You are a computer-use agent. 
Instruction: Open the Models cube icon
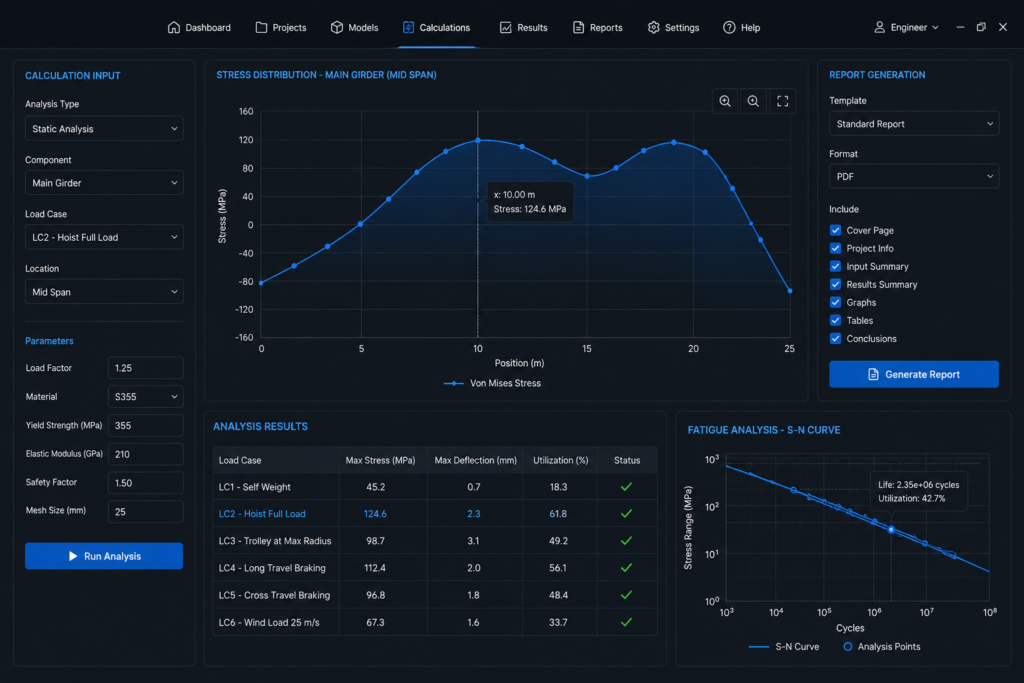coord(337,27)
